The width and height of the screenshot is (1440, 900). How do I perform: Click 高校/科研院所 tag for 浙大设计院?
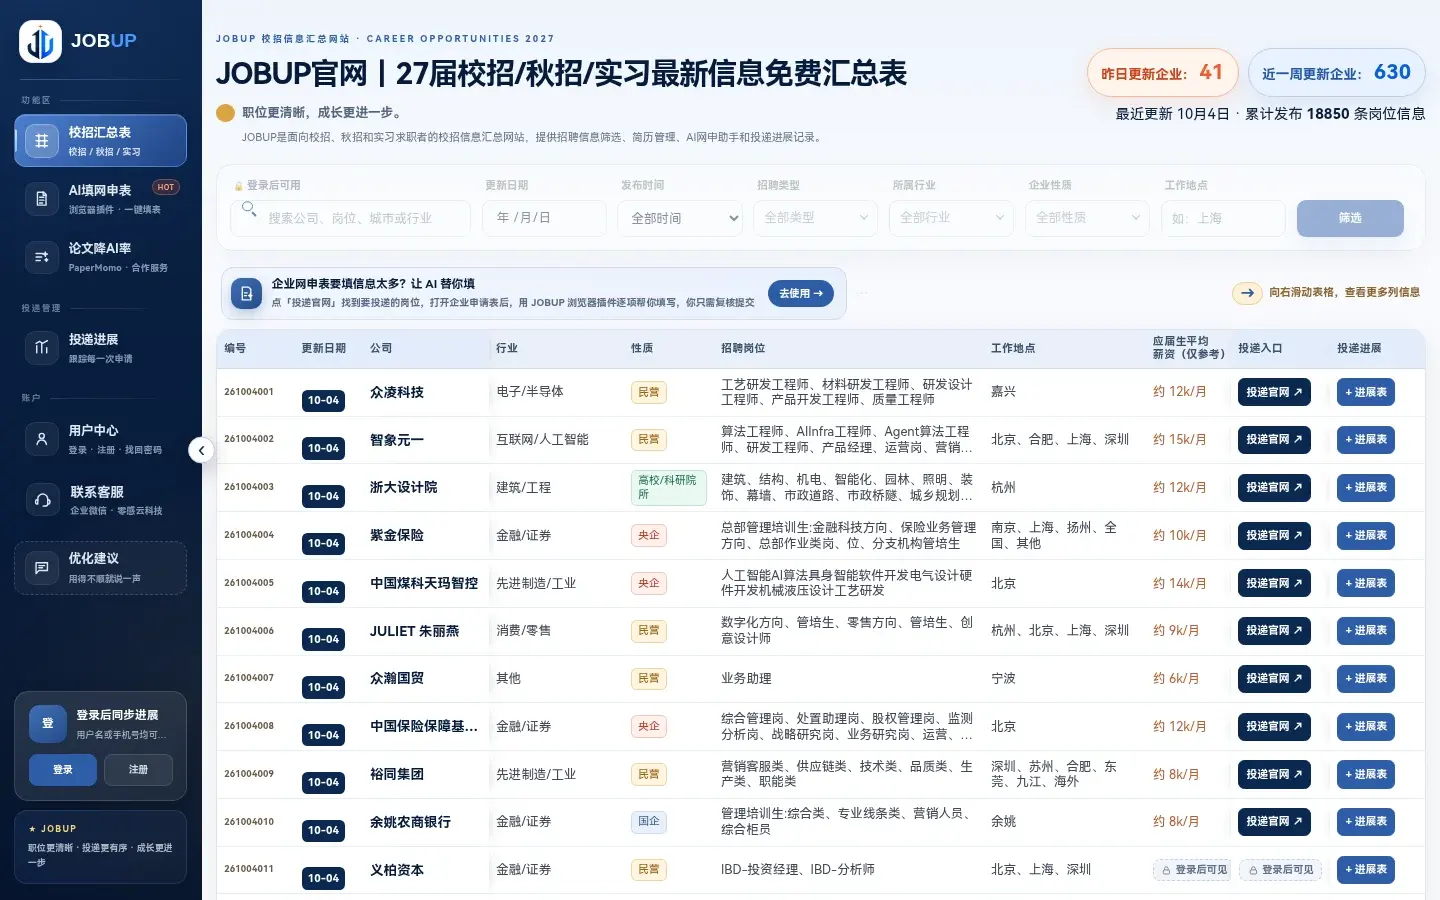669,487
